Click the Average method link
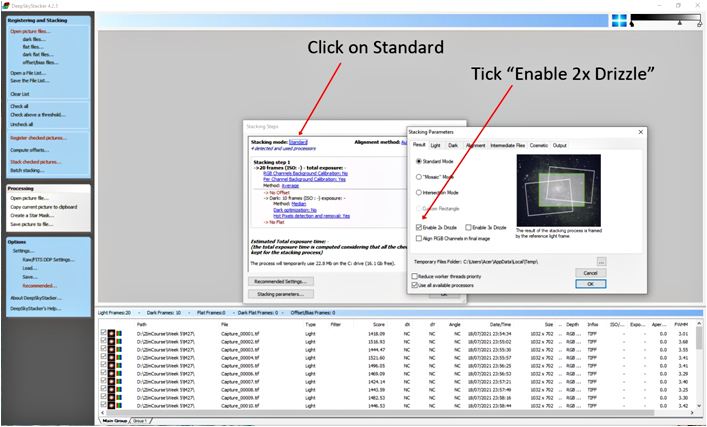This screenshot has height=427, width=707. (290, 185)
